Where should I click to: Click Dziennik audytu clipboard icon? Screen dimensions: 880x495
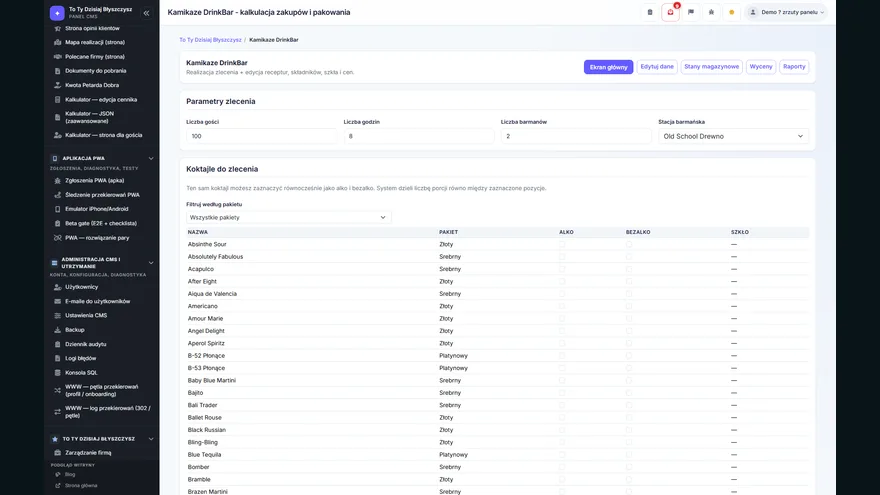click(57, 344)
